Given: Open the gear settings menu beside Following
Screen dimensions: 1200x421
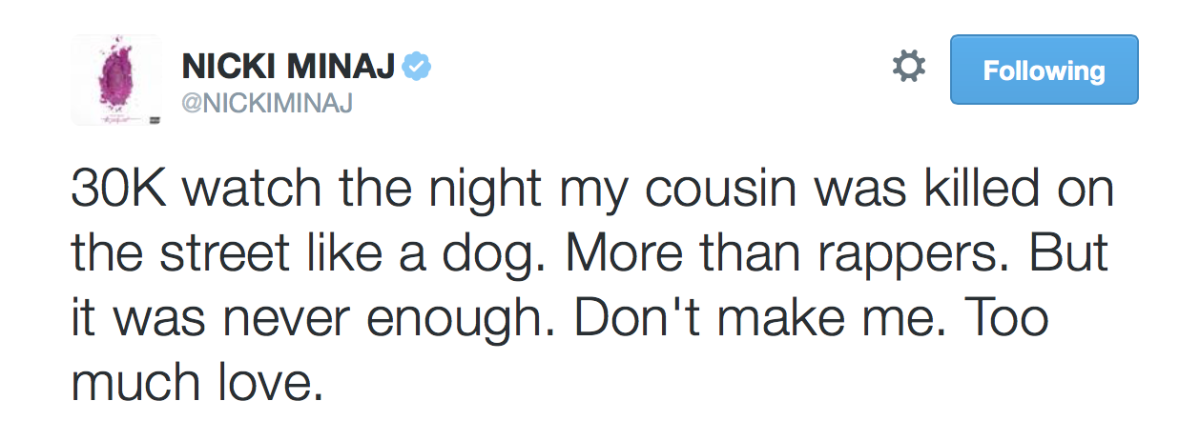Looking at the screenshot, I should pyautogui.click(x=908, y=68).
